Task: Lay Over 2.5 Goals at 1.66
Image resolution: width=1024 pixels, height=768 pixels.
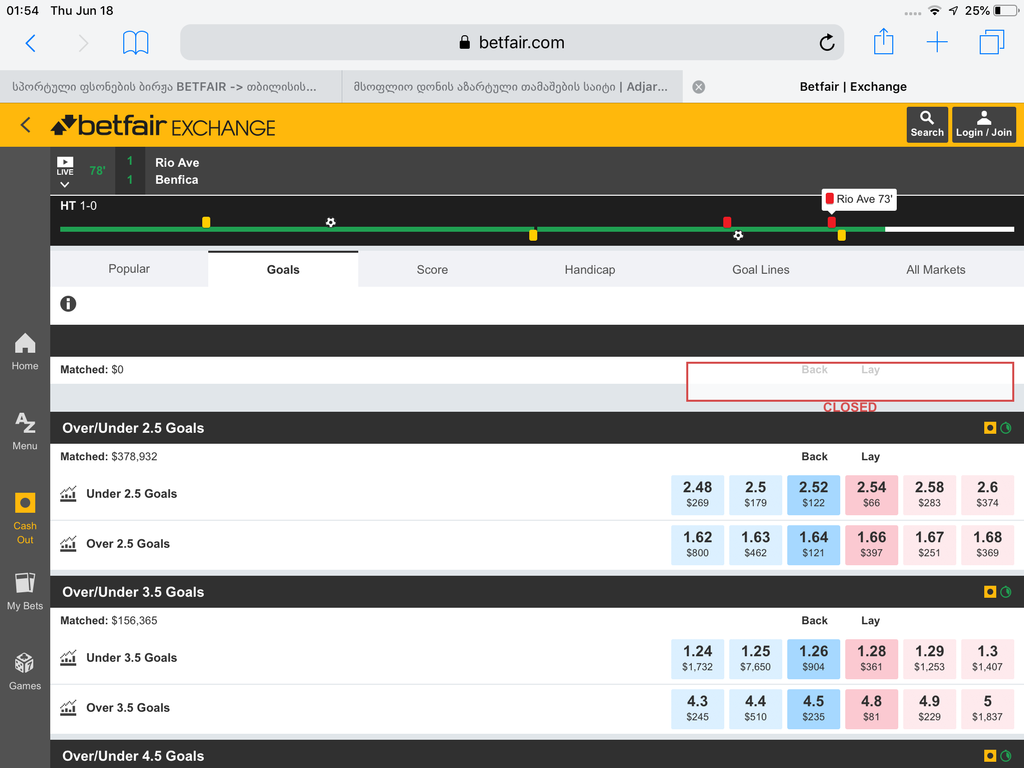Action: click(871, 545)
